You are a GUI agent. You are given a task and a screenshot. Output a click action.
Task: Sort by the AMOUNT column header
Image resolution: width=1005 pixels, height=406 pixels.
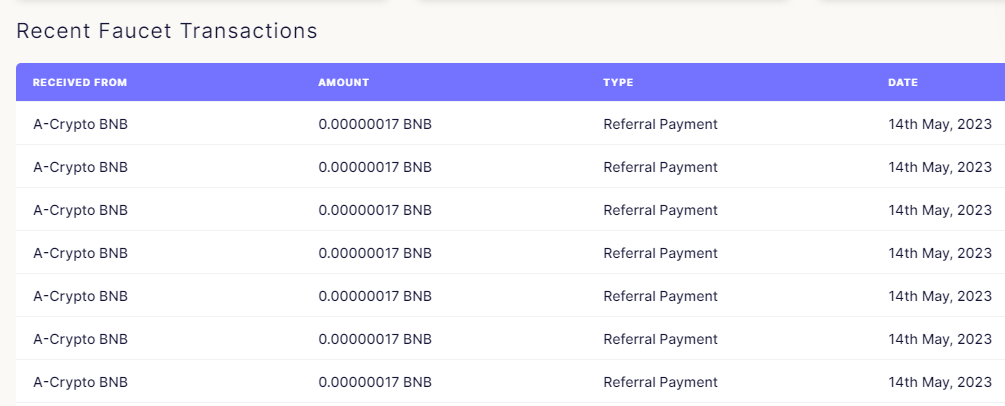(344, 82)
